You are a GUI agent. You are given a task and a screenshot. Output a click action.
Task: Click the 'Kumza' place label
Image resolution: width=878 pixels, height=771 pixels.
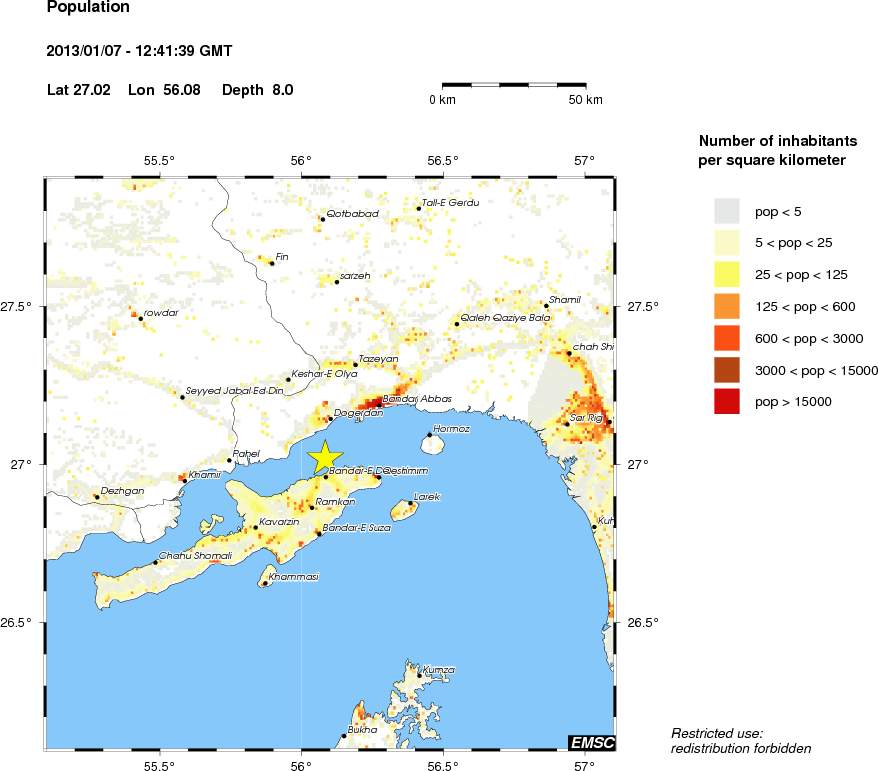pos(438,670)
